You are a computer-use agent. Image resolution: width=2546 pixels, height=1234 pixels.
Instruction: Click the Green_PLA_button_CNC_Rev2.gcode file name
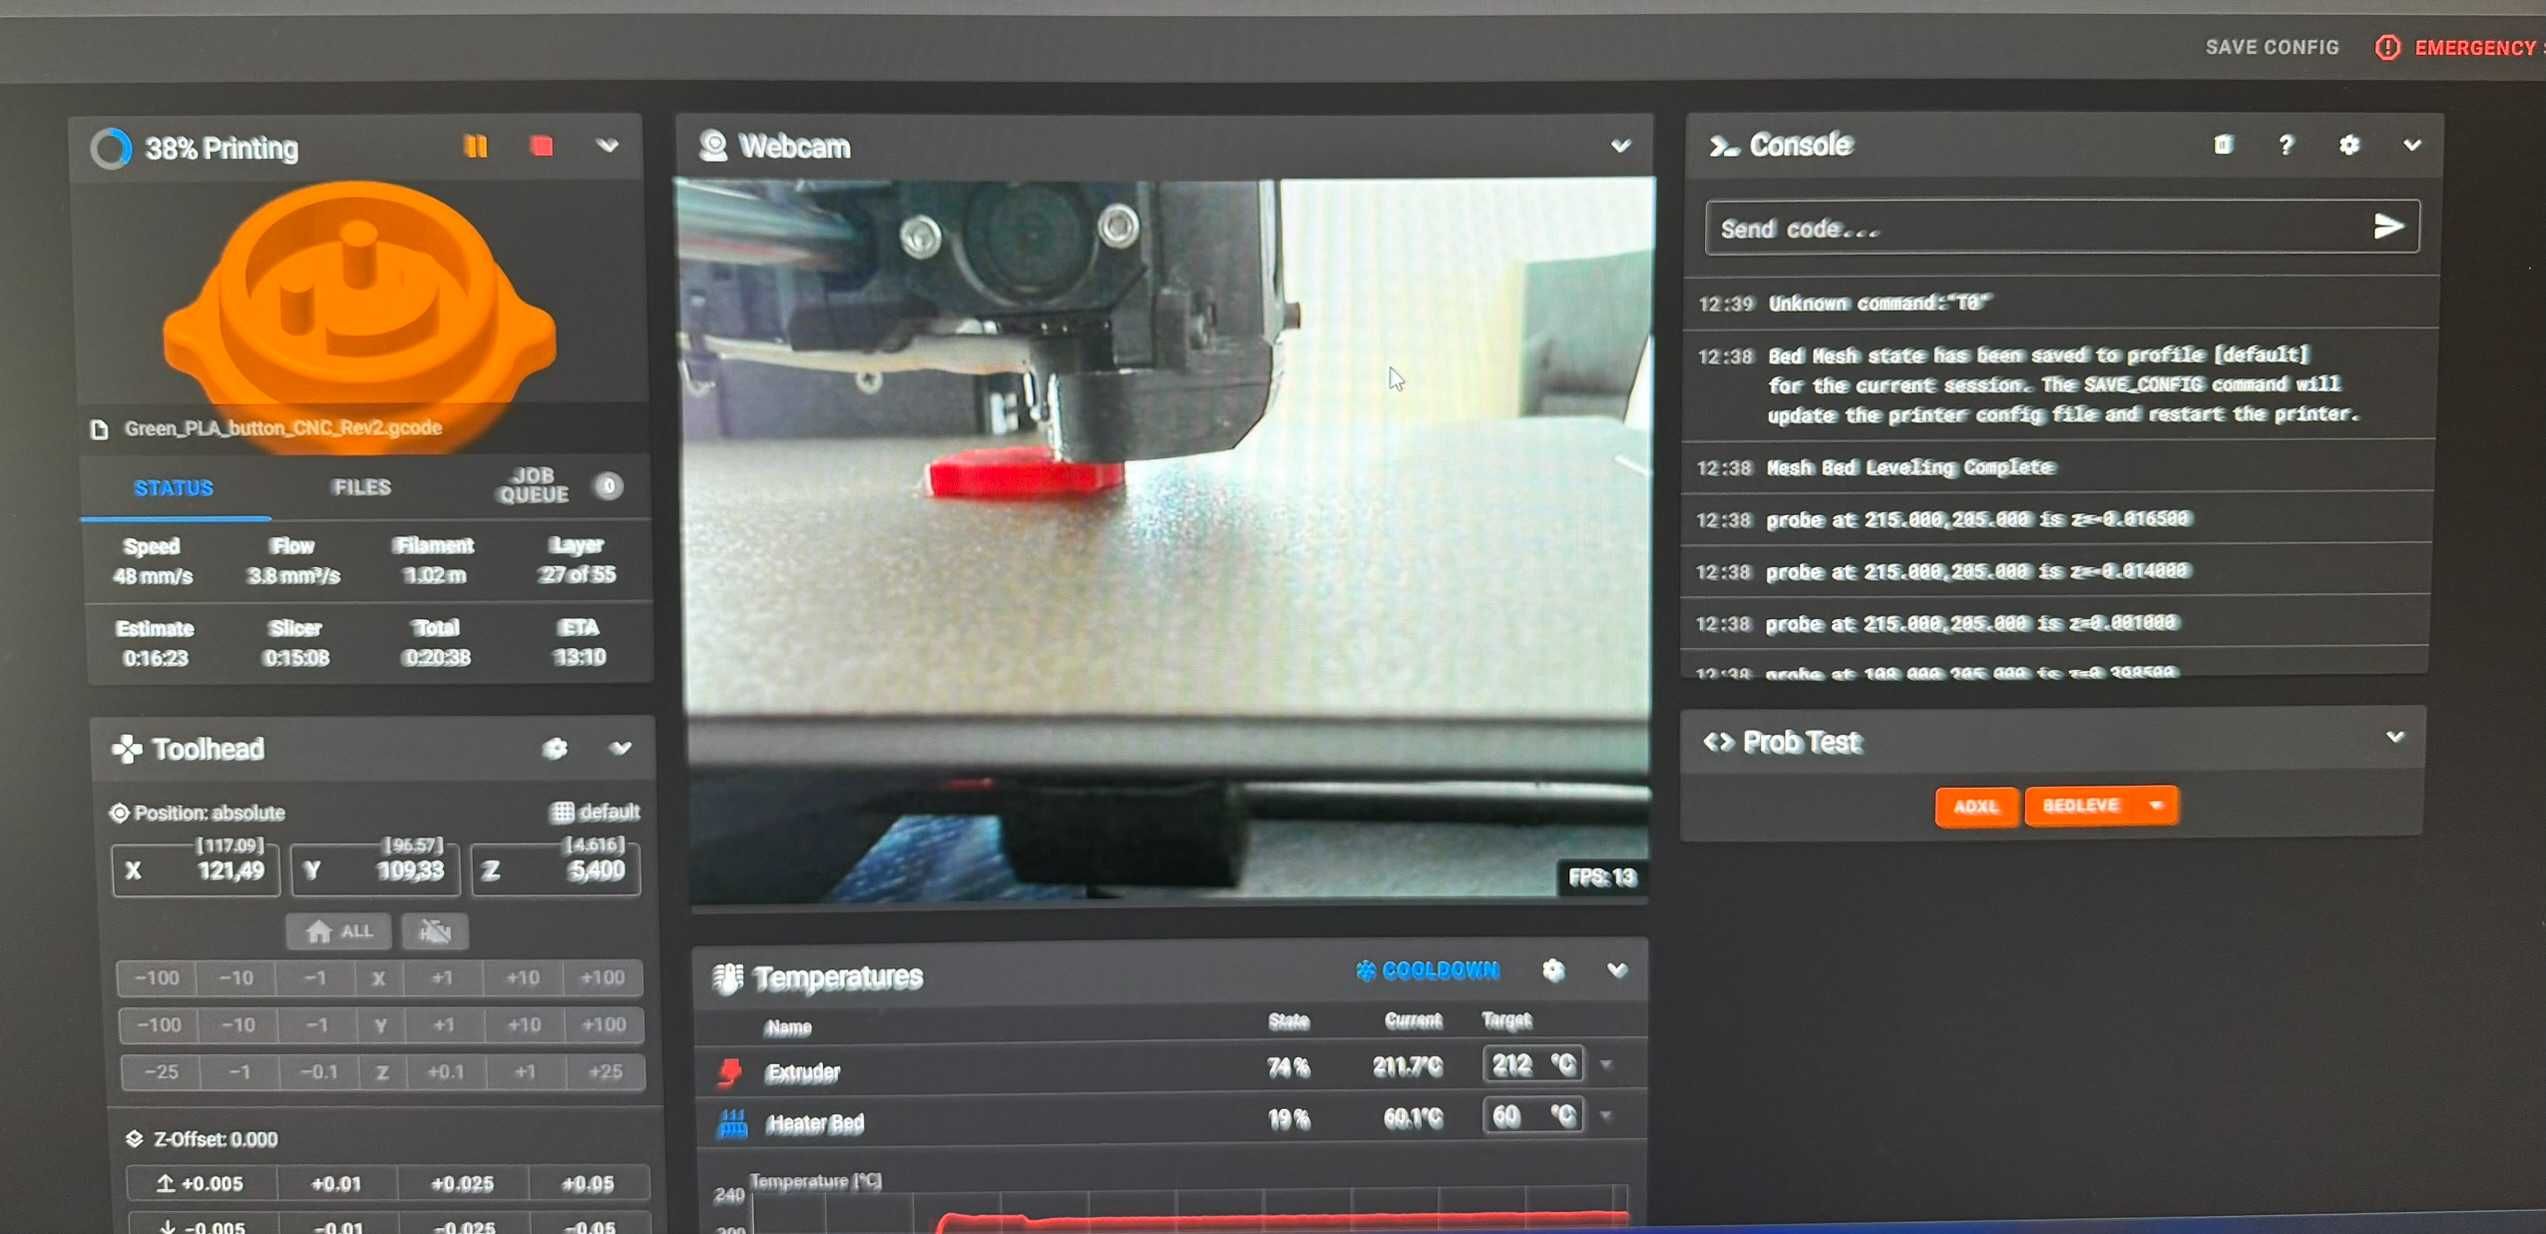coord(283,428)
